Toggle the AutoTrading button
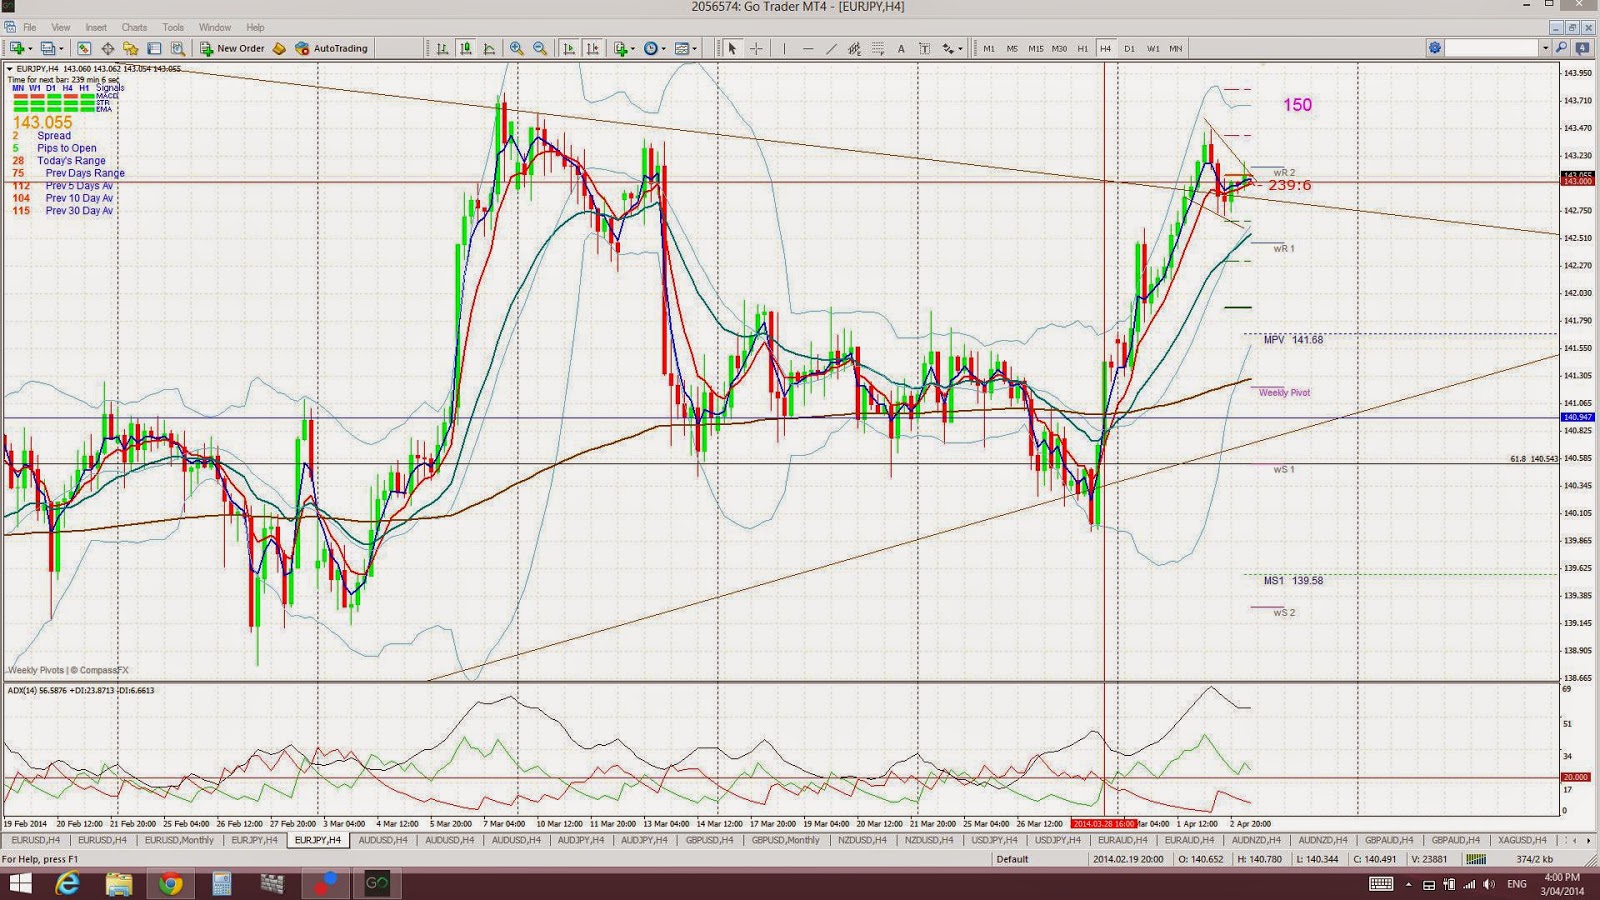Screen dimensions: 1600x900 (x=332, y=48)
